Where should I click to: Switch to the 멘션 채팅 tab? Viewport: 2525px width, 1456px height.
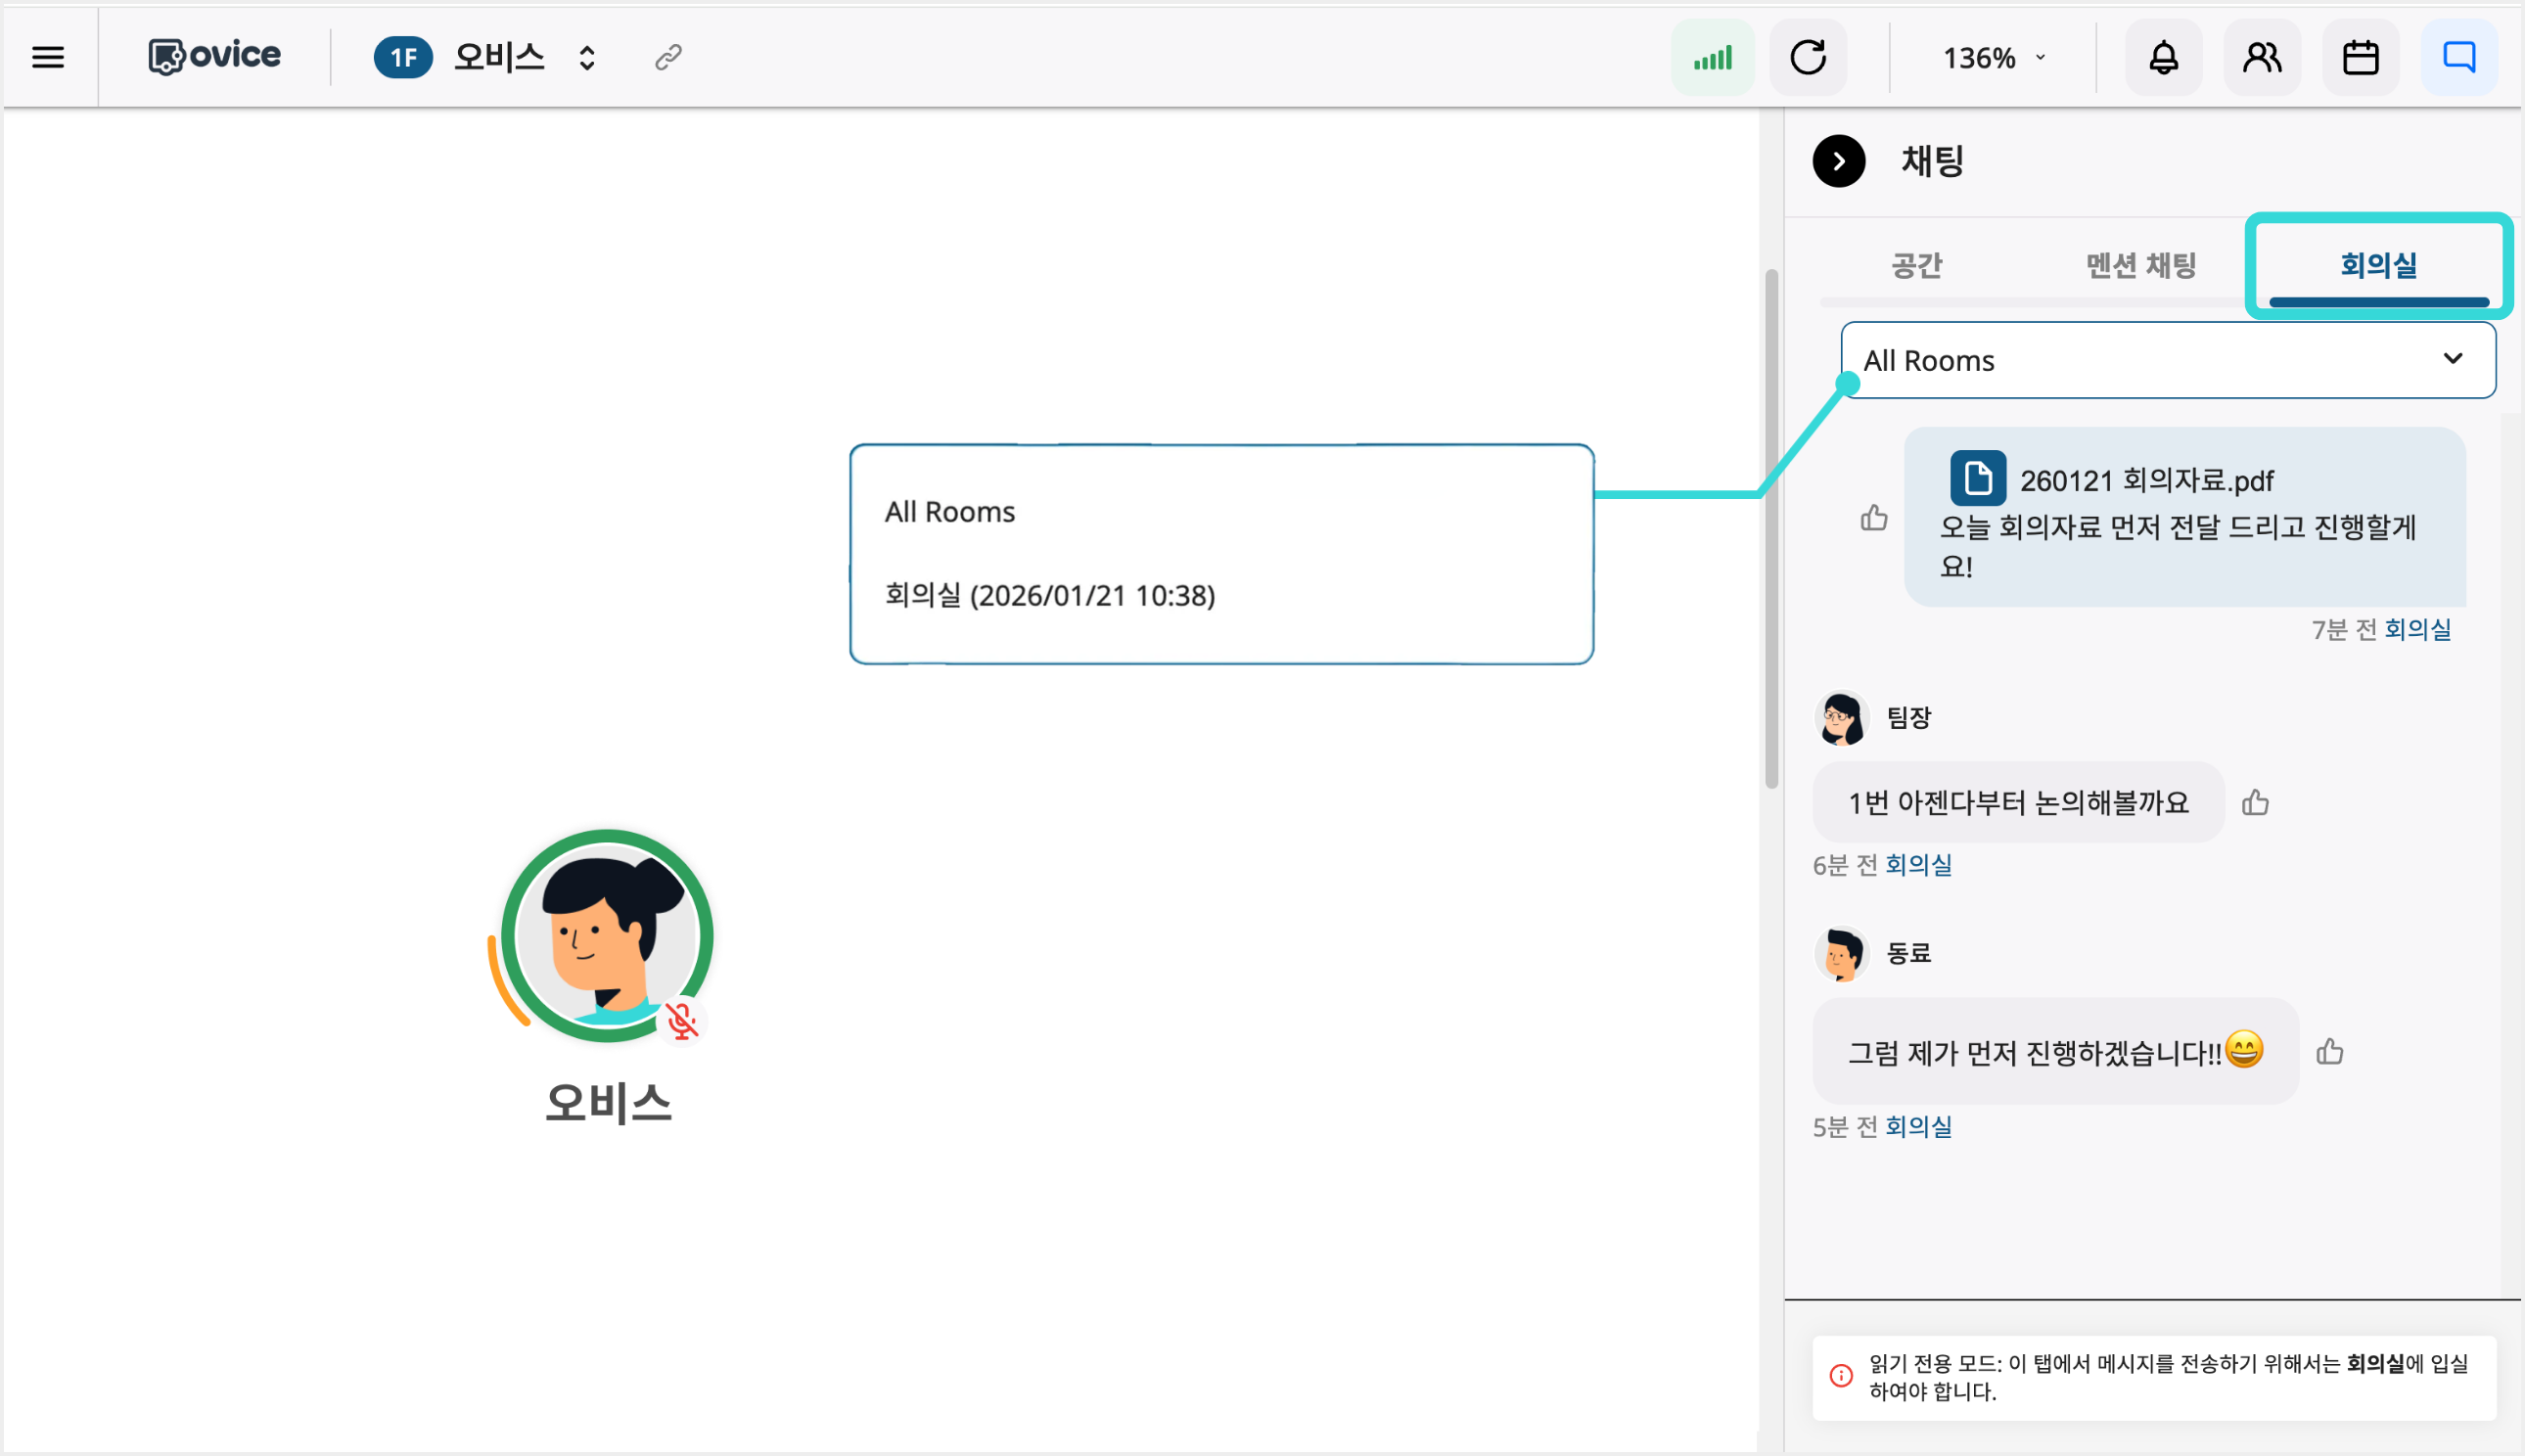(2141, 265)
